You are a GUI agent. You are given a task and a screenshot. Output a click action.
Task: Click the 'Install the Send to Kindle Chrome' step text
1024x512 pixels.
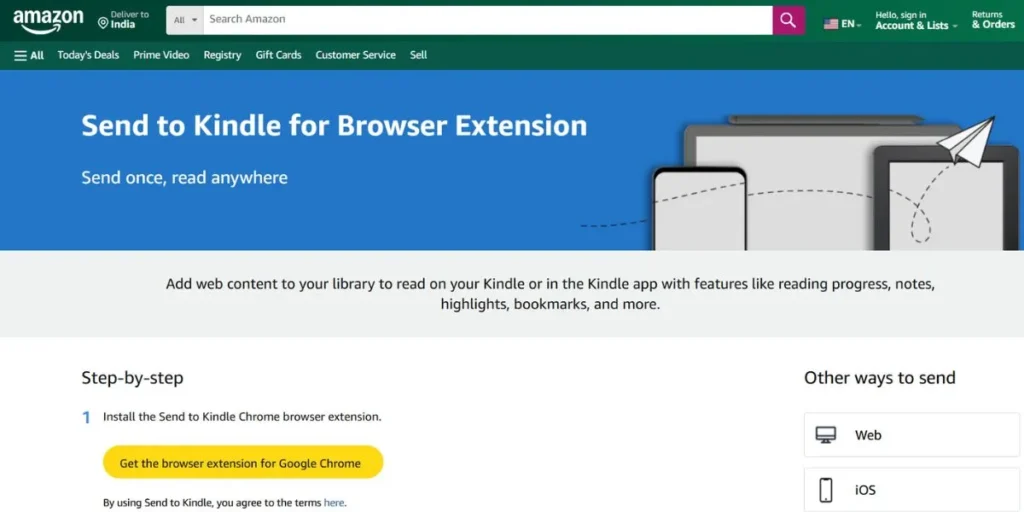[242, 417]
